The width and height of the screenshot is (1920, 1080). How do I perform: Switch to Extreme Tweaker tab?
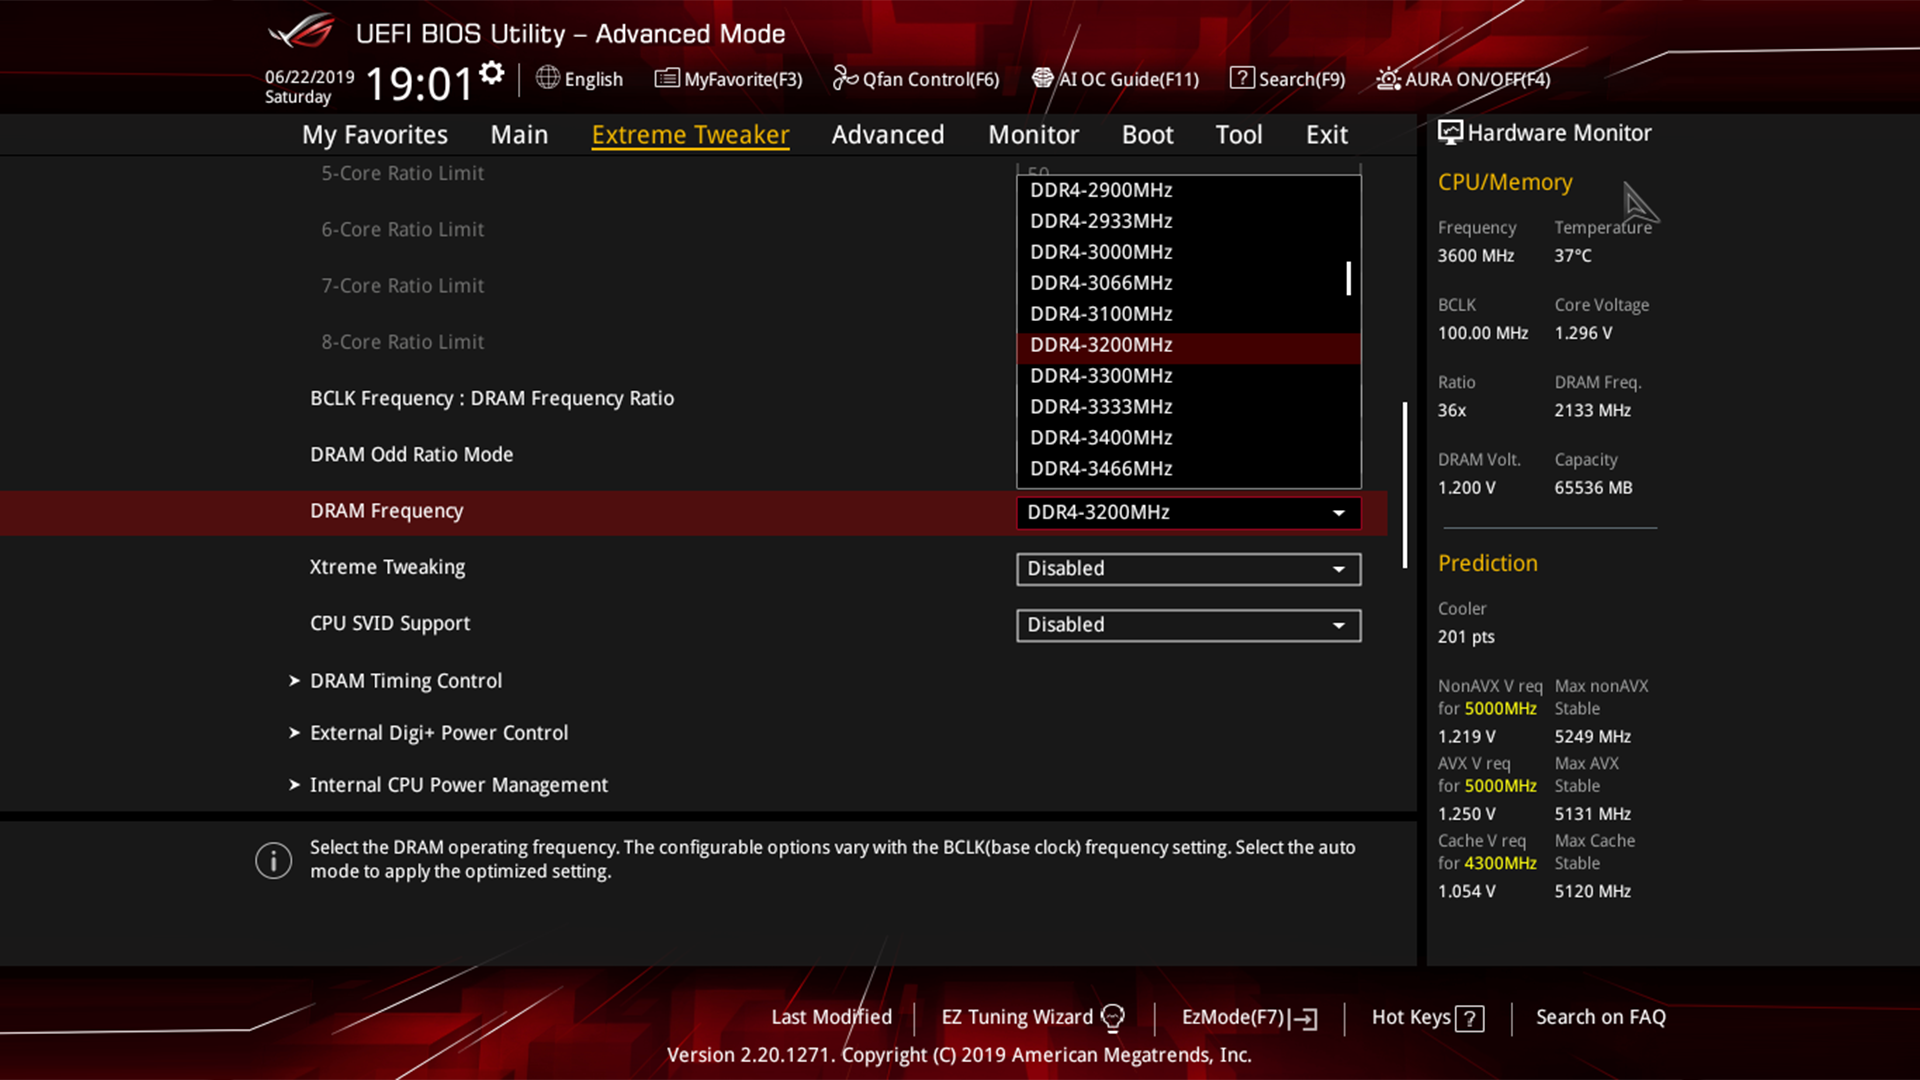690,133
